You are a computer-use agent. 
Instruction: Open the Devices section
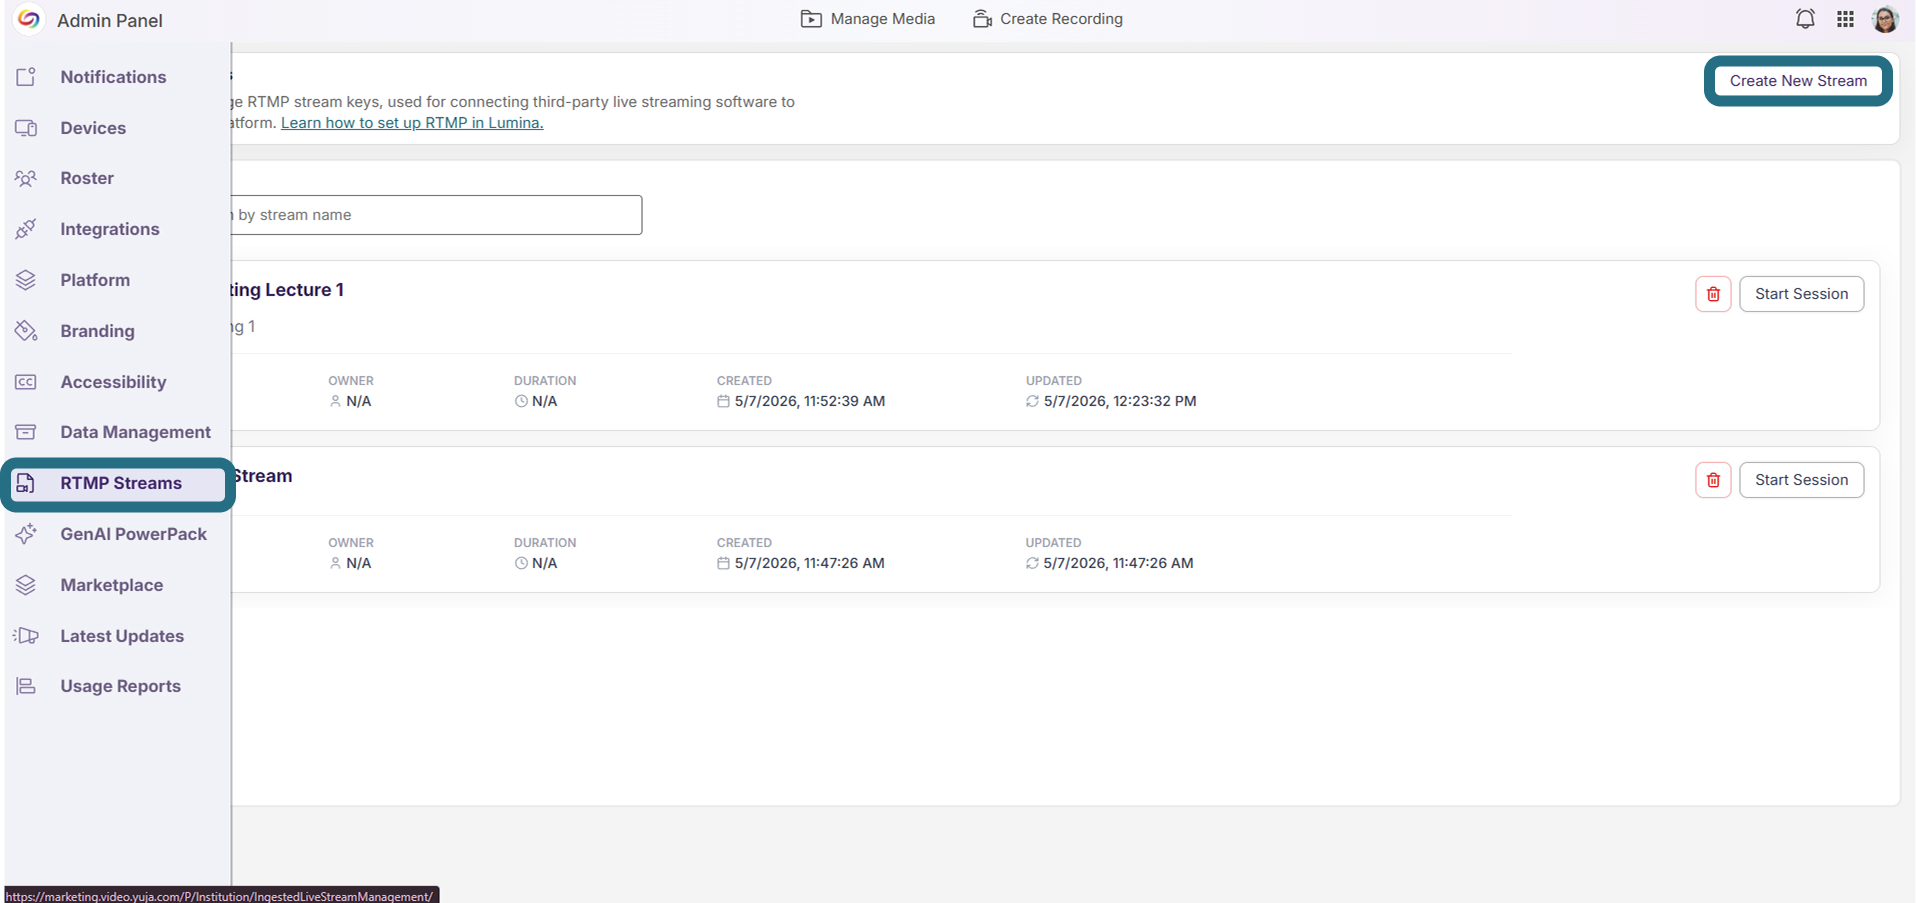pos(93,128)
